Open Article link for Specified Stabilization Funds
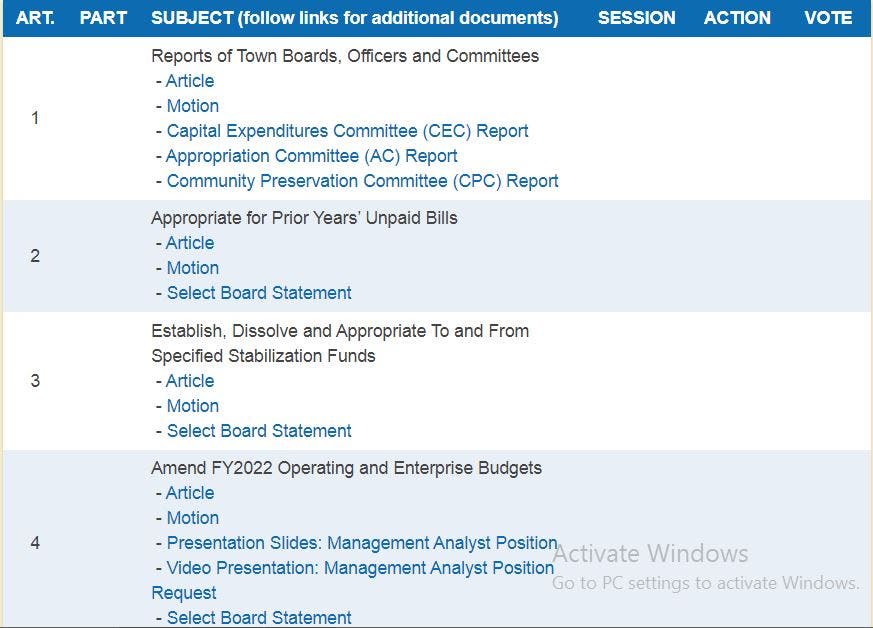The height and width of the screenshot is (628, 873). (190, 381)
